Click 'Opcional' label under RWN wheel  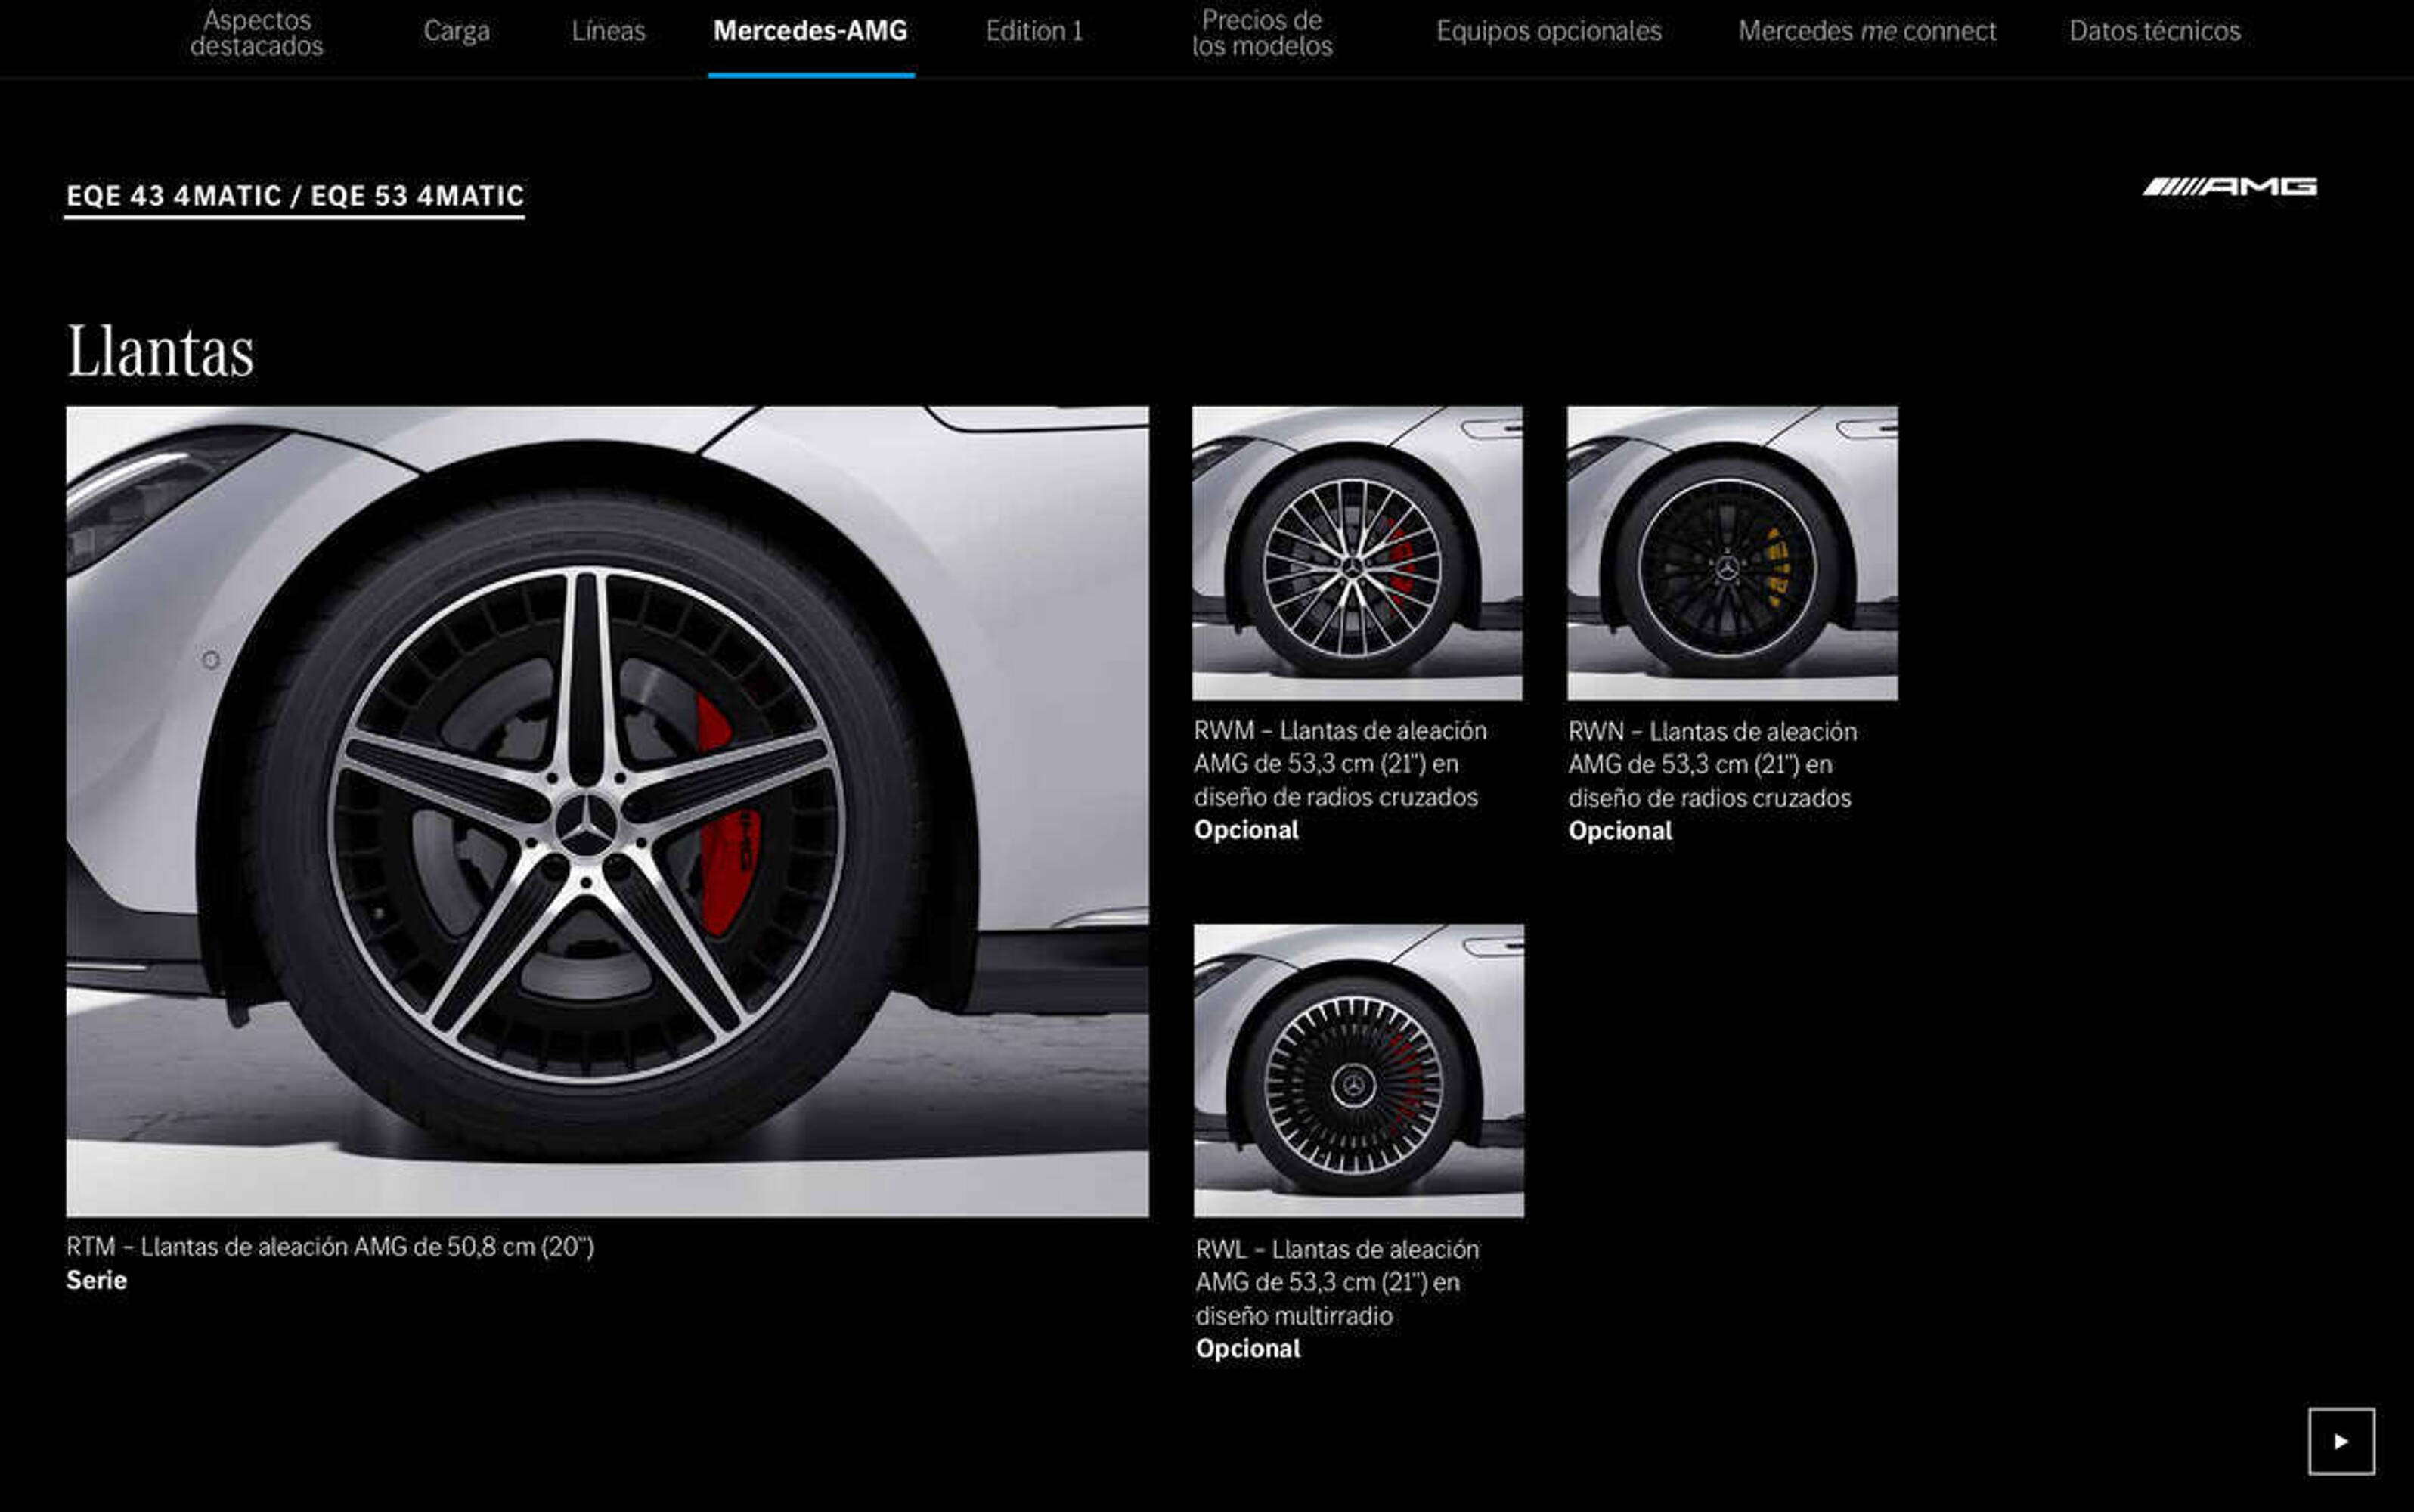click(1620, 831)
